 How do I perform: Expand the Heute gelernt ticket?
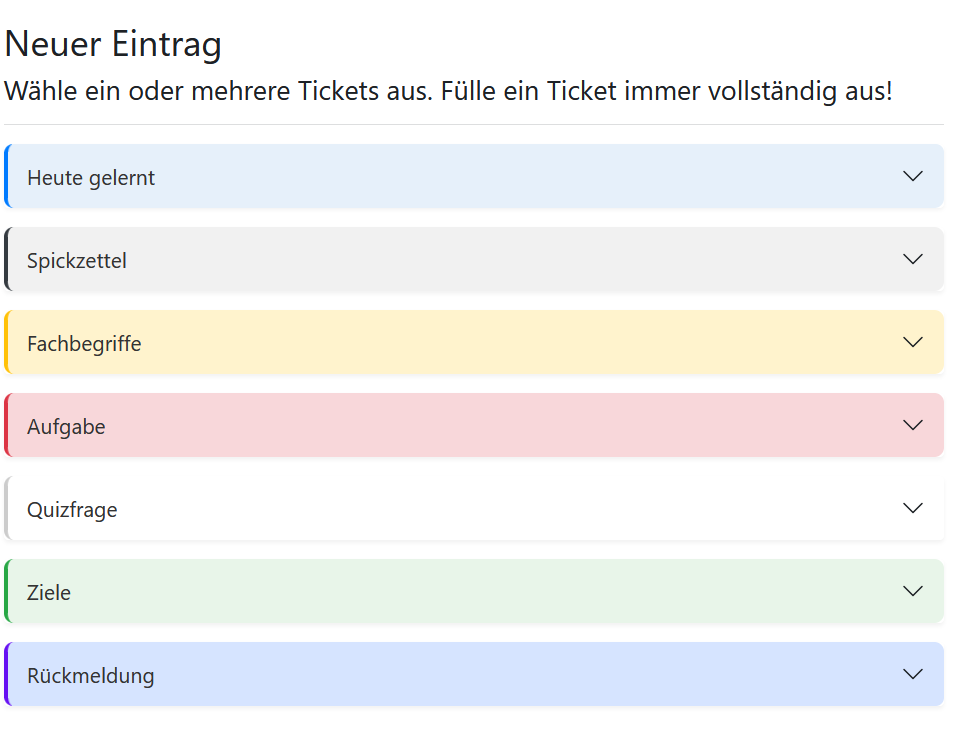(474, 177)
